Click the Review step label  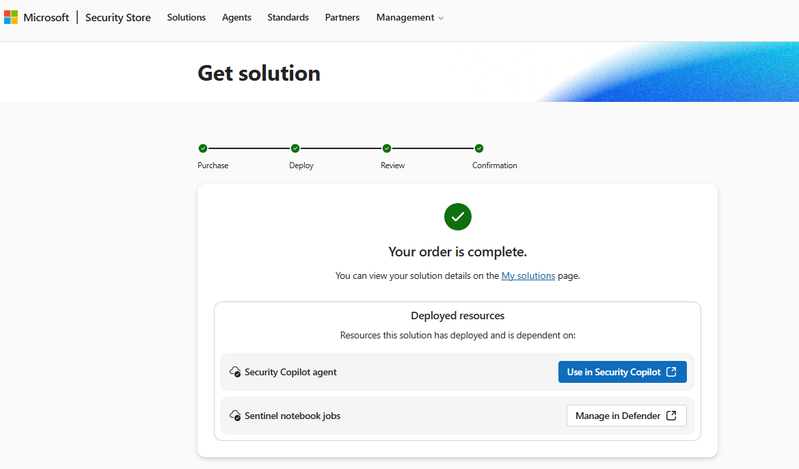pos(392,165)
